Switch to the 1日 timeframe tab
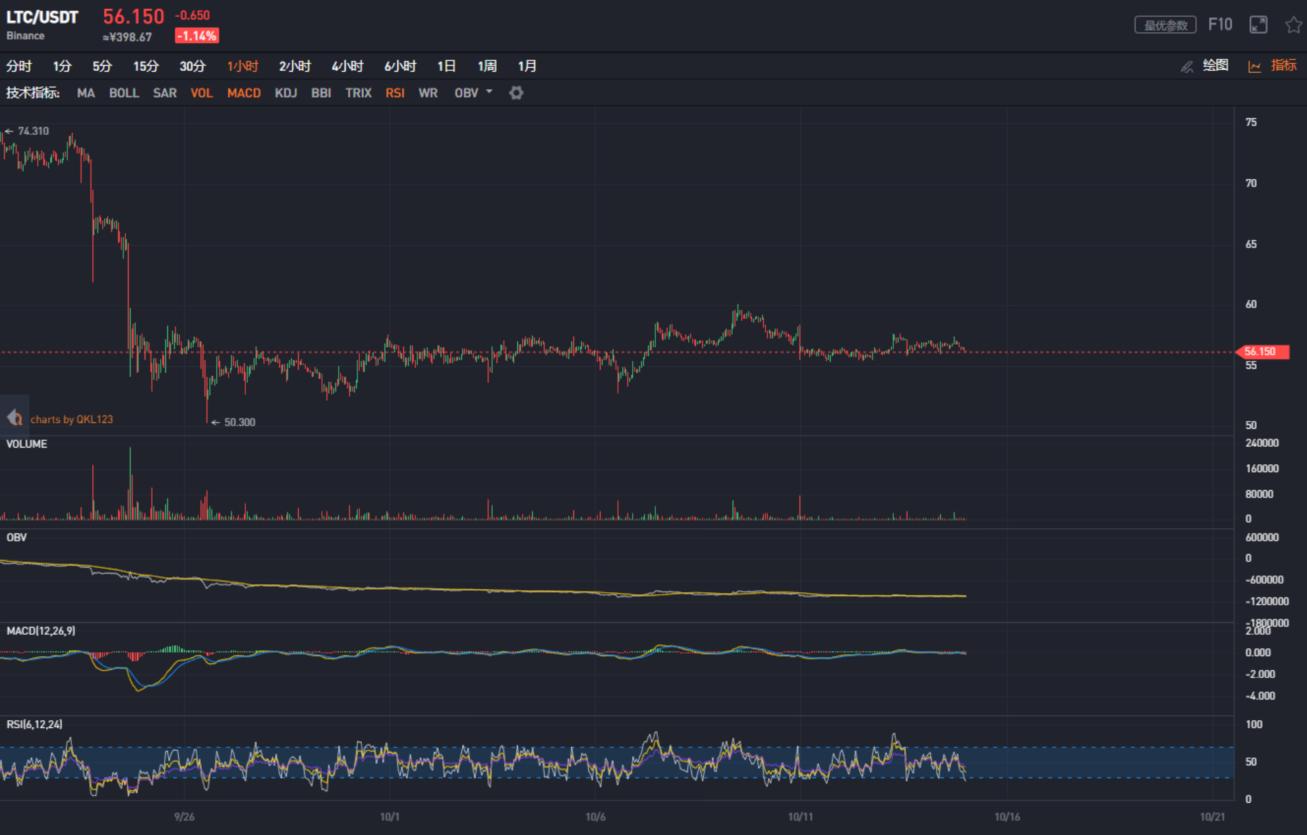Screen dimensions: 1307x835 coord(444,65)
